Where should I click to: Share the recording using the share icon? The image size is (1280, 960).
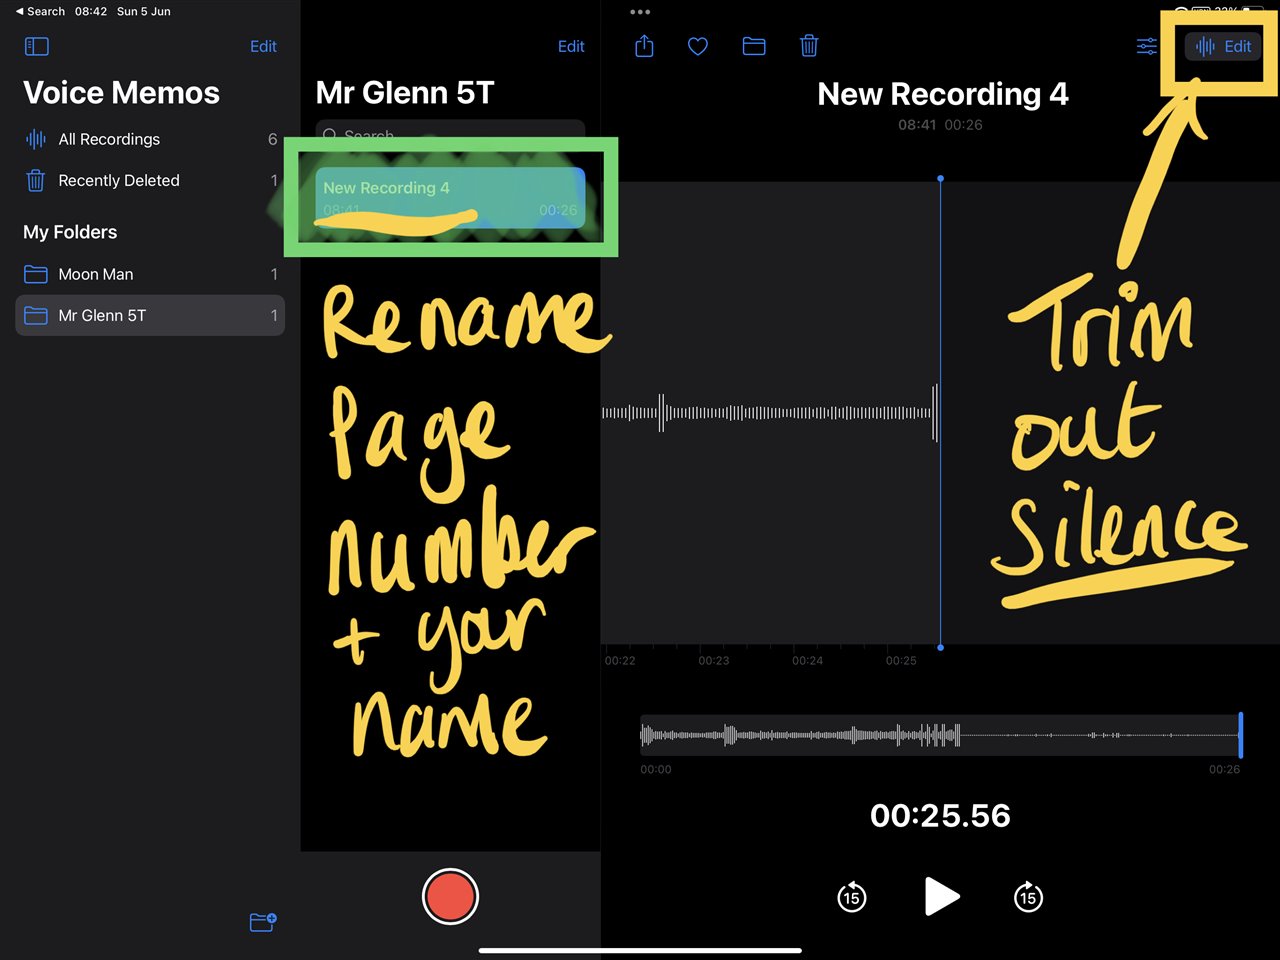(x=644, y=46)
